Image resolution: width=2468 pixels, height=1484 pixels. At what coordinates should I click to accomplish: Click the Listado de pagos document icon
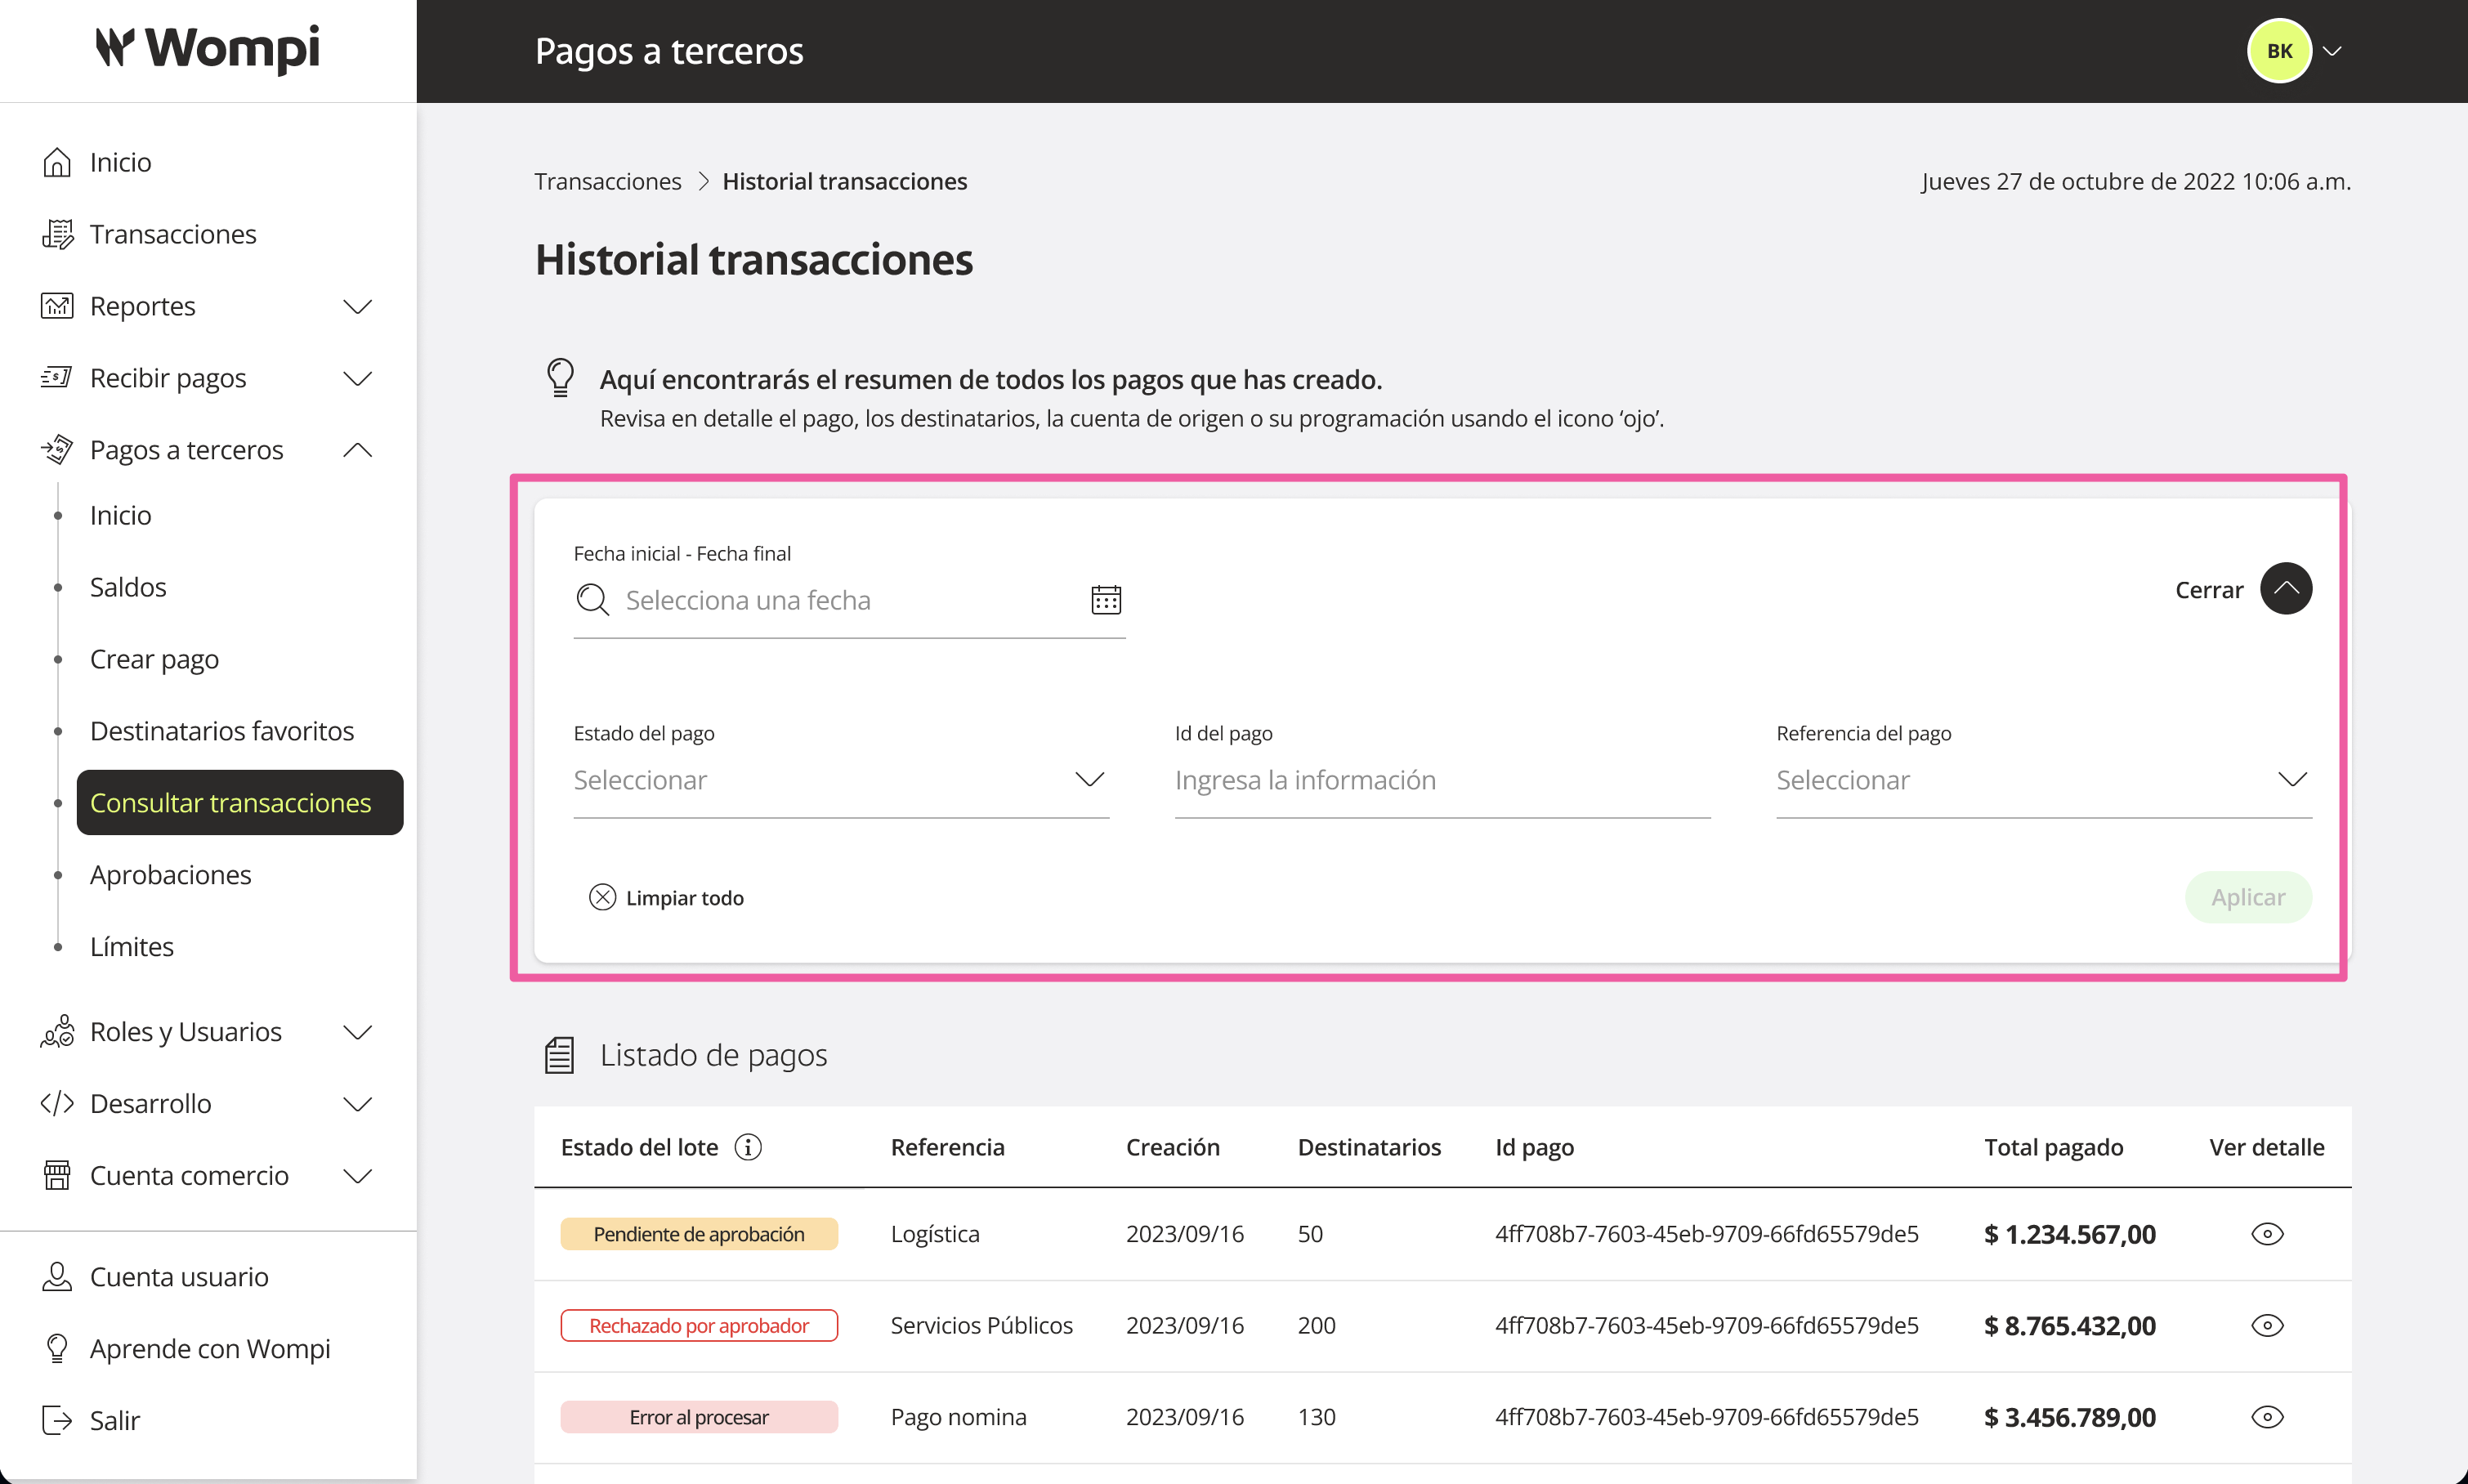(x=559, y=1055)
